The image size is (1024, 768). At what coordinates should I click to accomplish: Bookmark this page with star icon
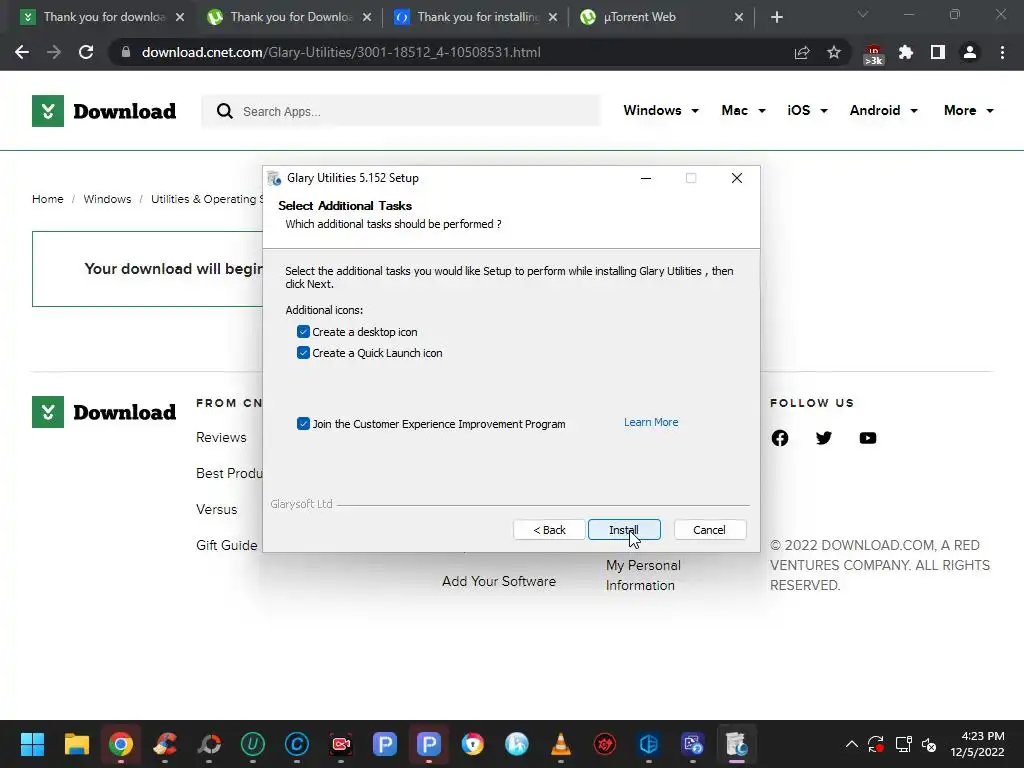pos(834,52)
